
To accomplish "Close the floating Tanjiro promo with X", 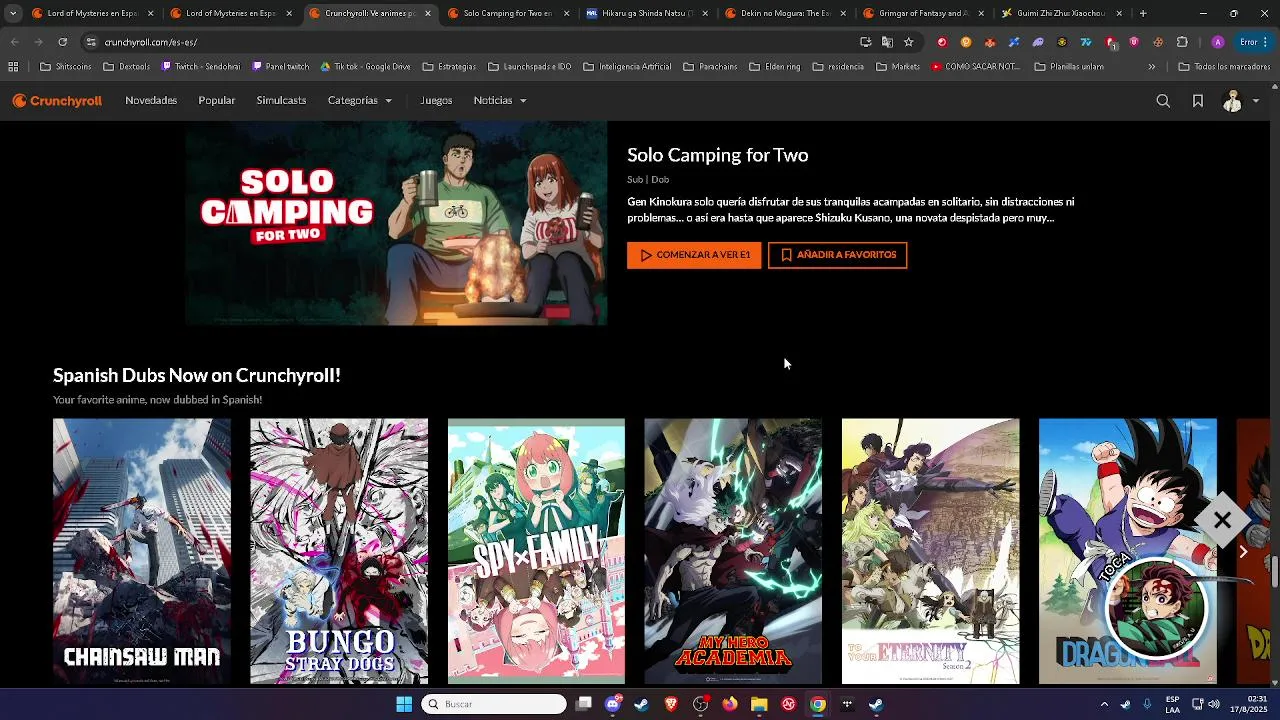I will click(1222, 520).
